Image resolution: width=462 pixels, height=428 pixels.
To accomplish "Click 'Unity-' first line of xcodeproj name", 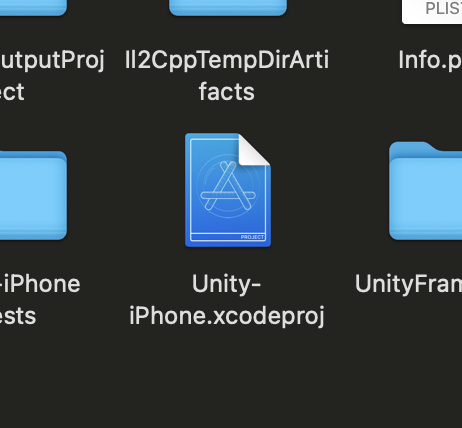I will point(226,284).
